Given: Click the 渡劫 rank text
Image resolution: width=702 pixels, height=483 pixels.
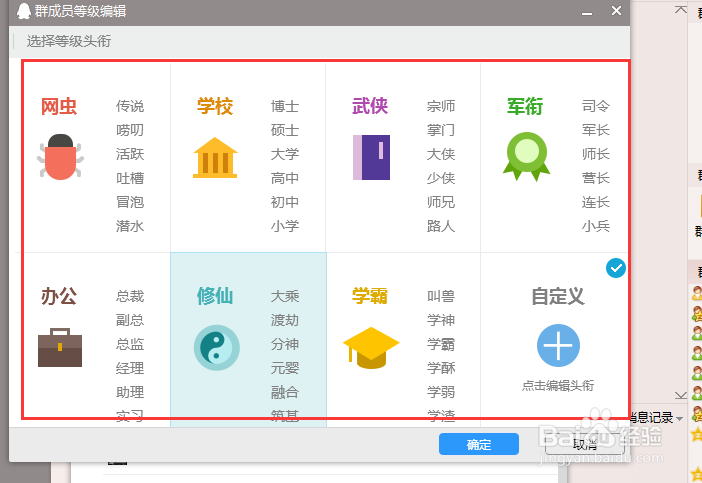Looking at the screenshot, I should [x=285, y=321].
